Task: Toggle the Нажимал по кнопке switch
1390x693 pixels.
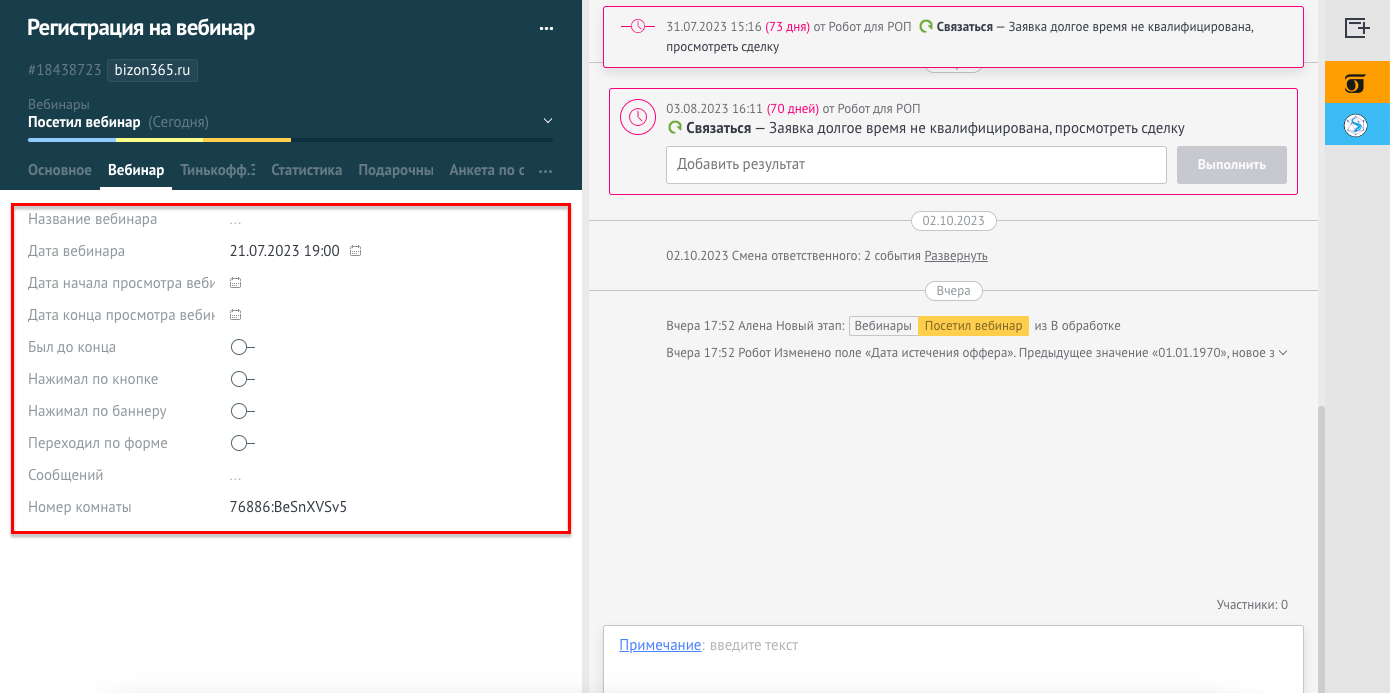Action: (242, 379)
